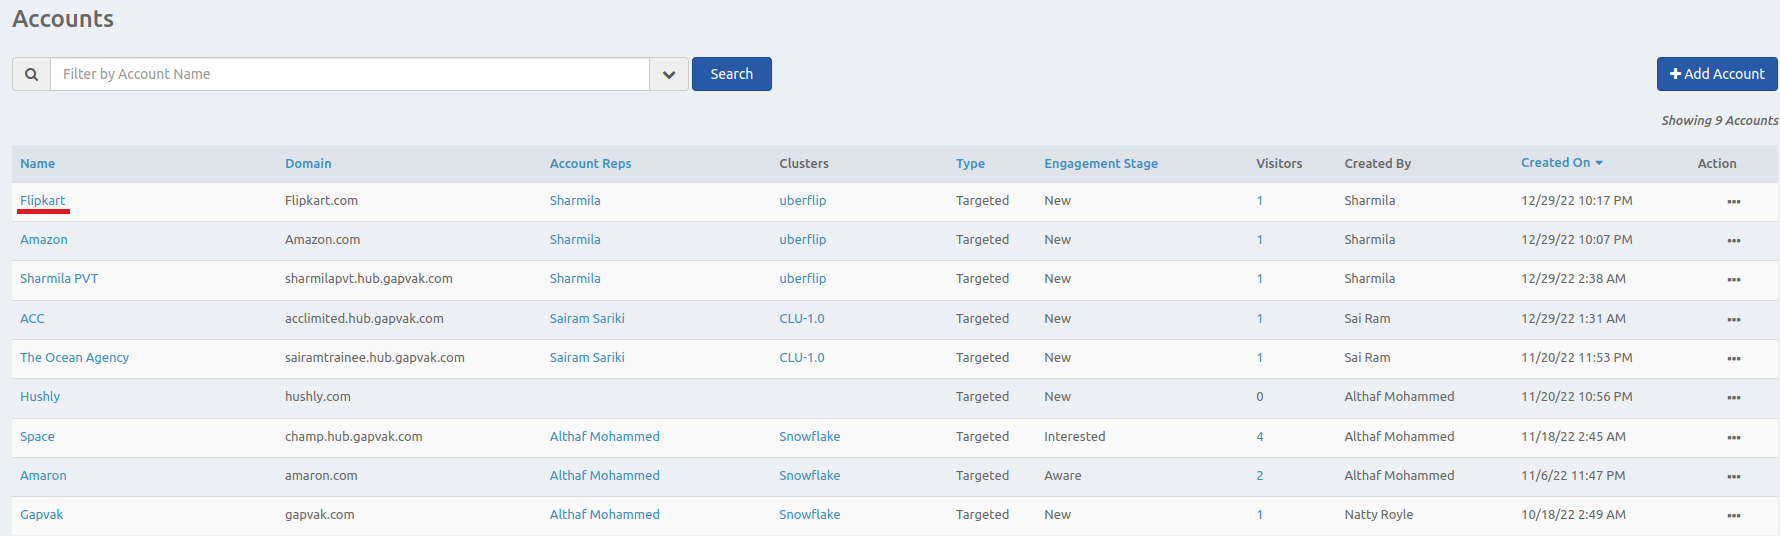Open the action menu for Flipkart row
The image size is (1780, 536).
click(x=1733, y=202)
